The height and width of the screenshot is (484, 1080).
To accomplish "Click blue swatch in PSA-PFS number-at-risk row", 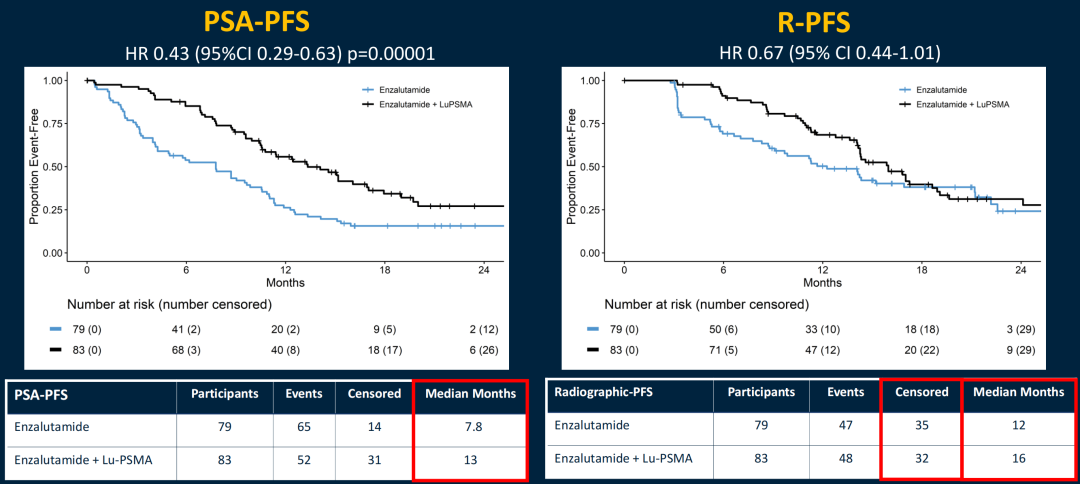I will [x=60, y=327].
